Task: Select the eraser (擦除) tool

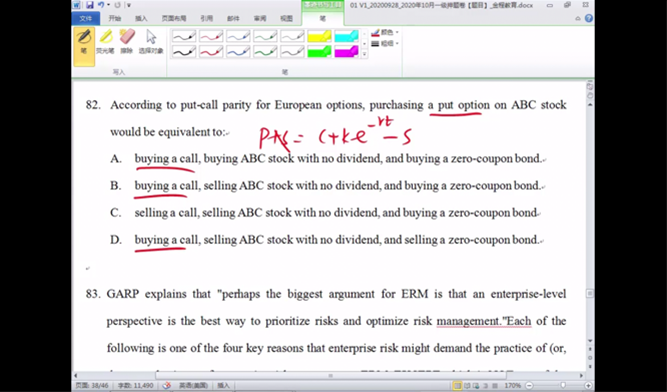Action: coord(126,42)
